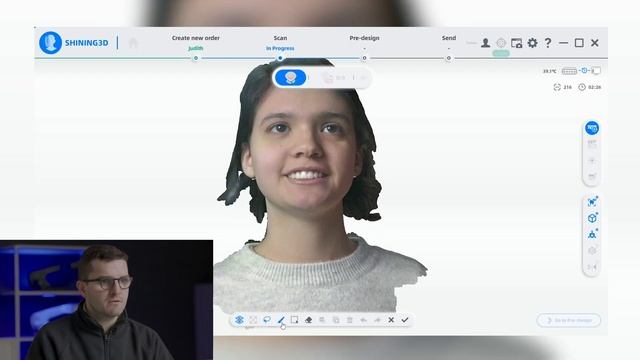Click the Pre-design step progress dot
The height and width of the screenshot is (360, 640).
click(x=364, y=58)
